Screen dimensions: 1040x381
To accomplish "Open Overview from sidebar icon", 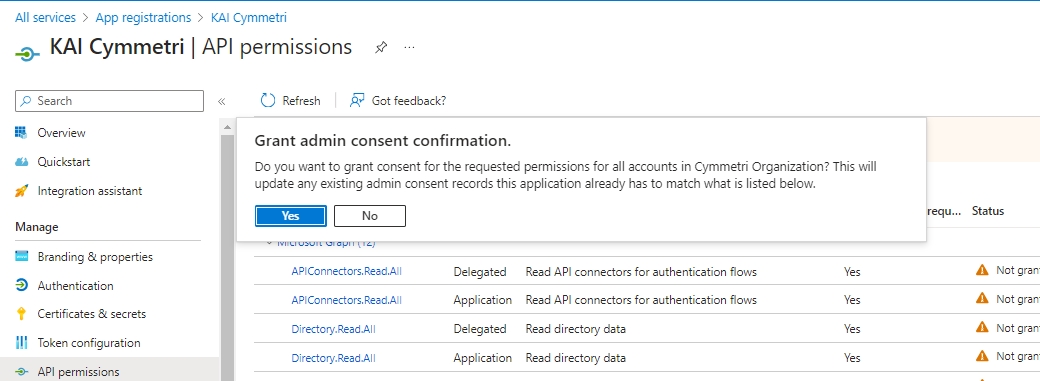I will [x=21, y=132].
